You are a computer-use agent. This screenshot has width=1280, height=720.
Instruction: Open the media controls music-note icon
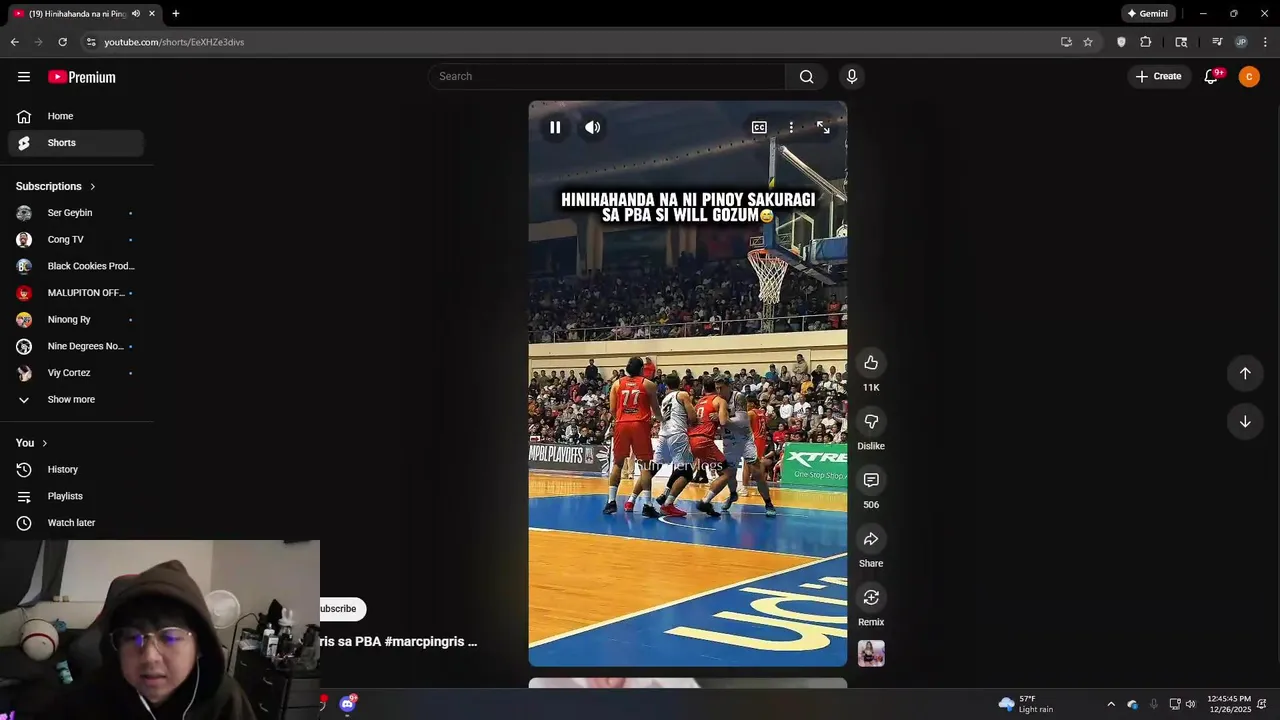click(x=1217, y=42)
